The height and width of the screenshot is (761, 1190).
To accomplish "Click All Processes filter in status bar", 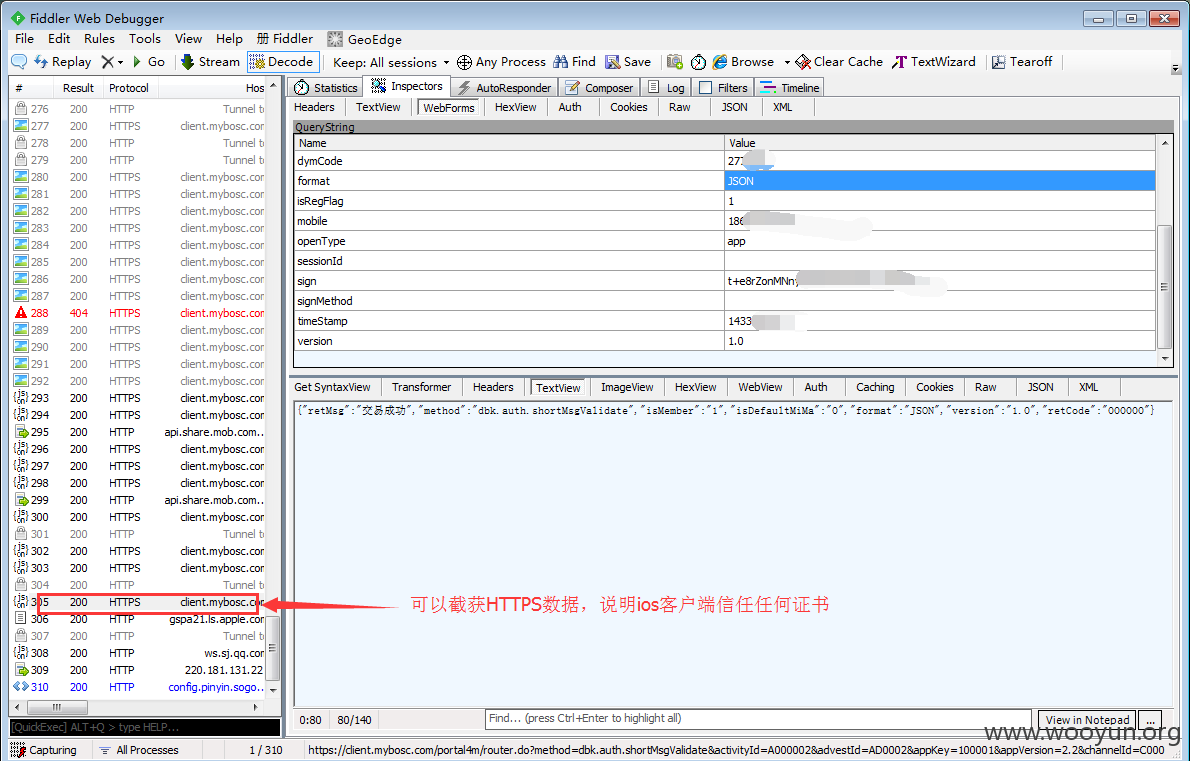I will point(139,750).
